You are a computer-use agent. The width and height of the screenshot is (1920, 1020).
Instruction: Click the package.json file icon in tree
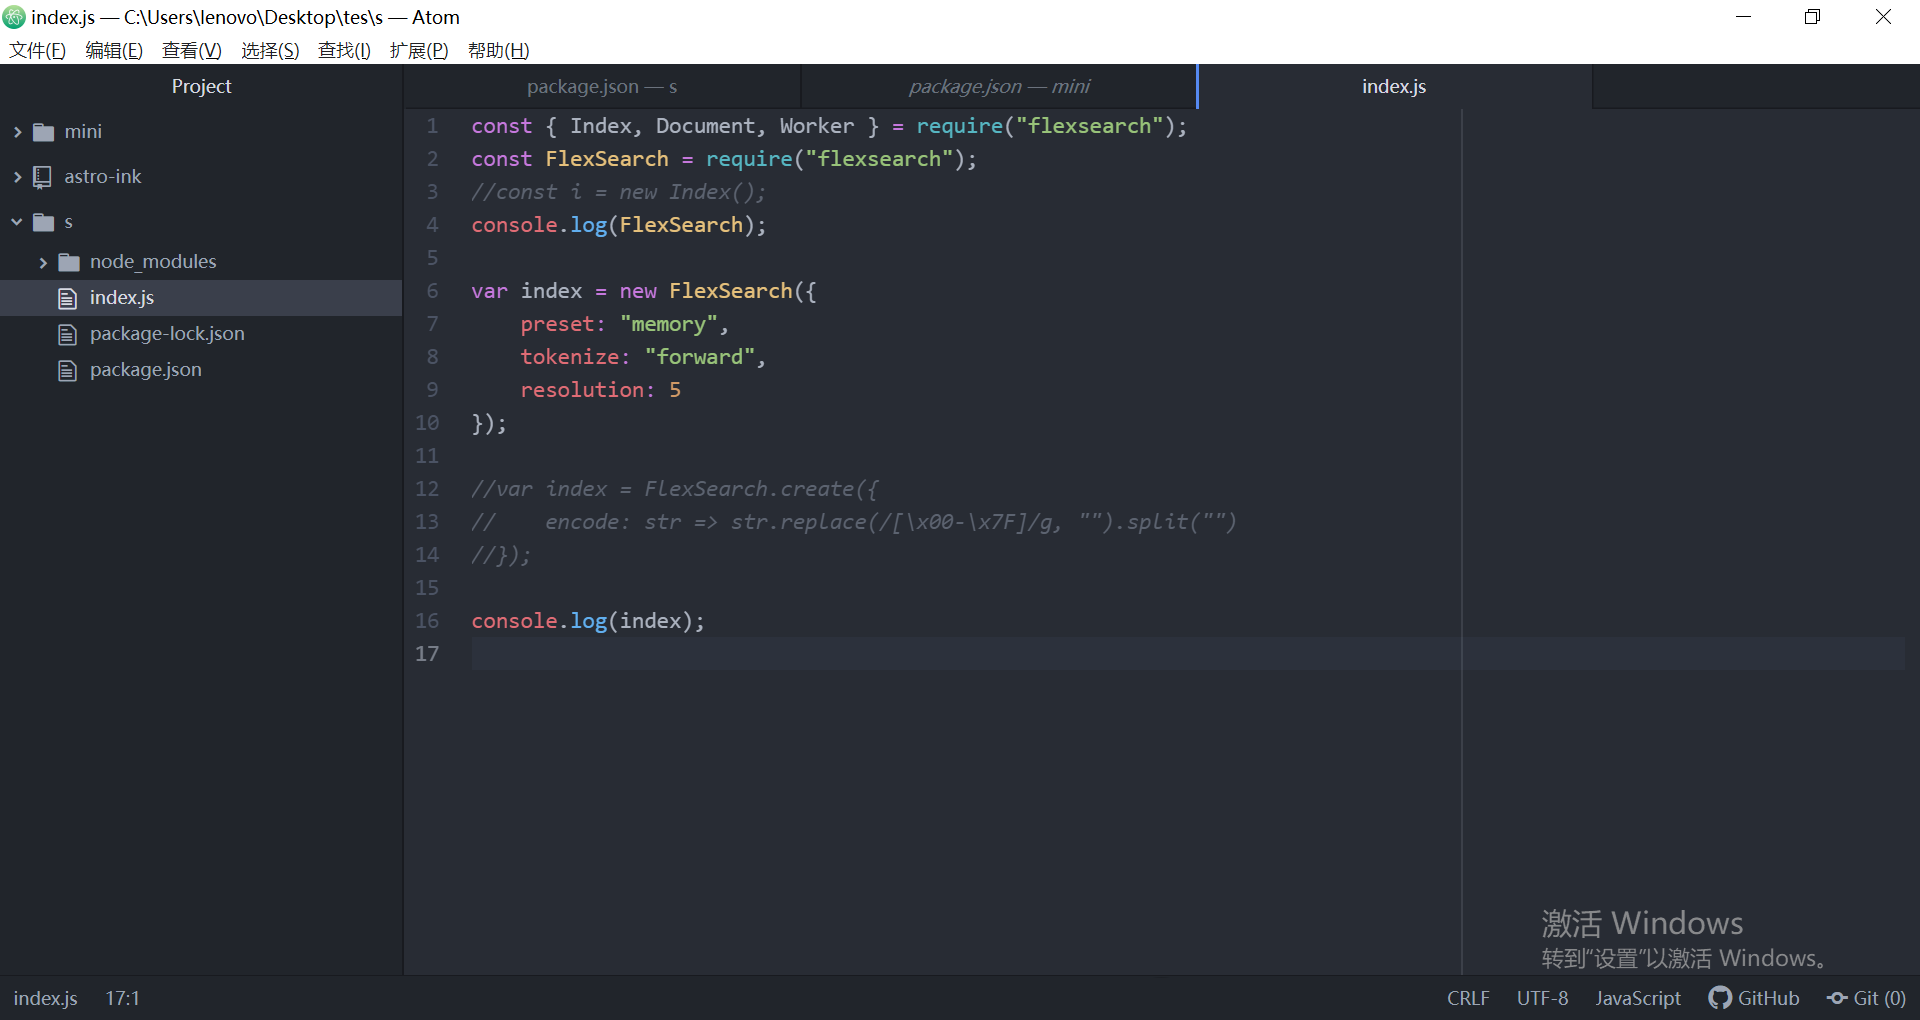[67, 369]
